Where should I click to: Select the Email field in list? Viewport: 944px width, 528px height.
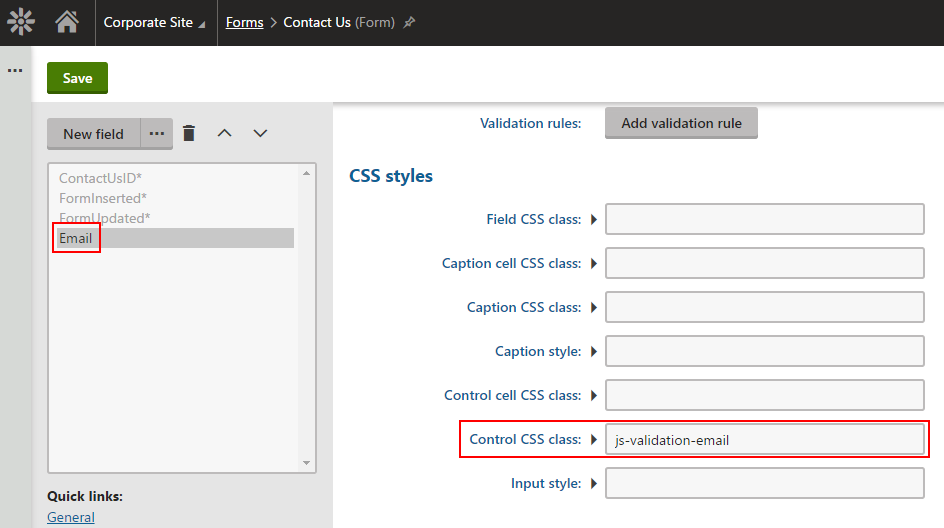click(x=76, y=238)
